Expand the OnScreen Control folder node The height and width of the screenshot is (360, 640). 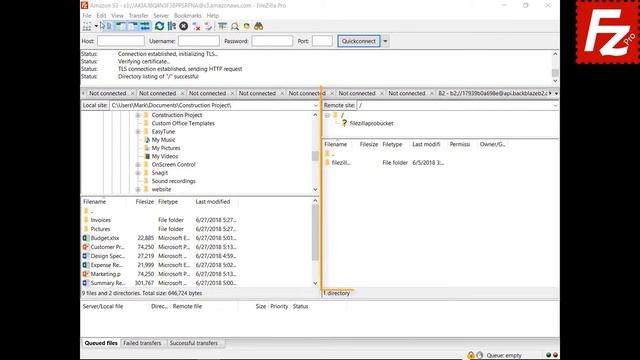tap(138, 165)
